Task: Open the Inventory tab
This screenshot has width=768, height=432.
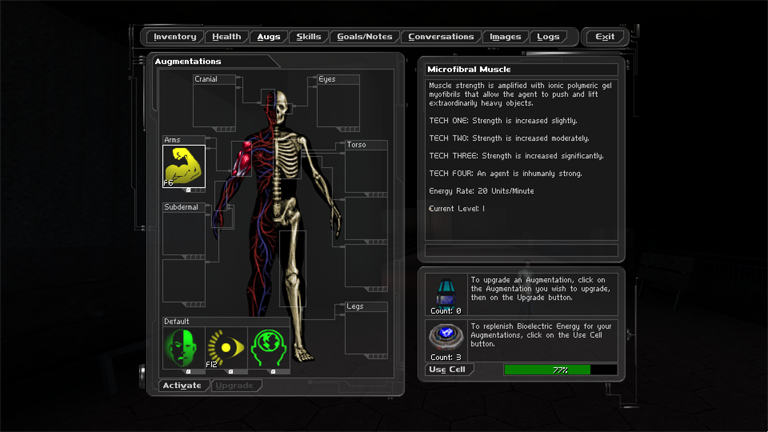Action: (175, 37)
